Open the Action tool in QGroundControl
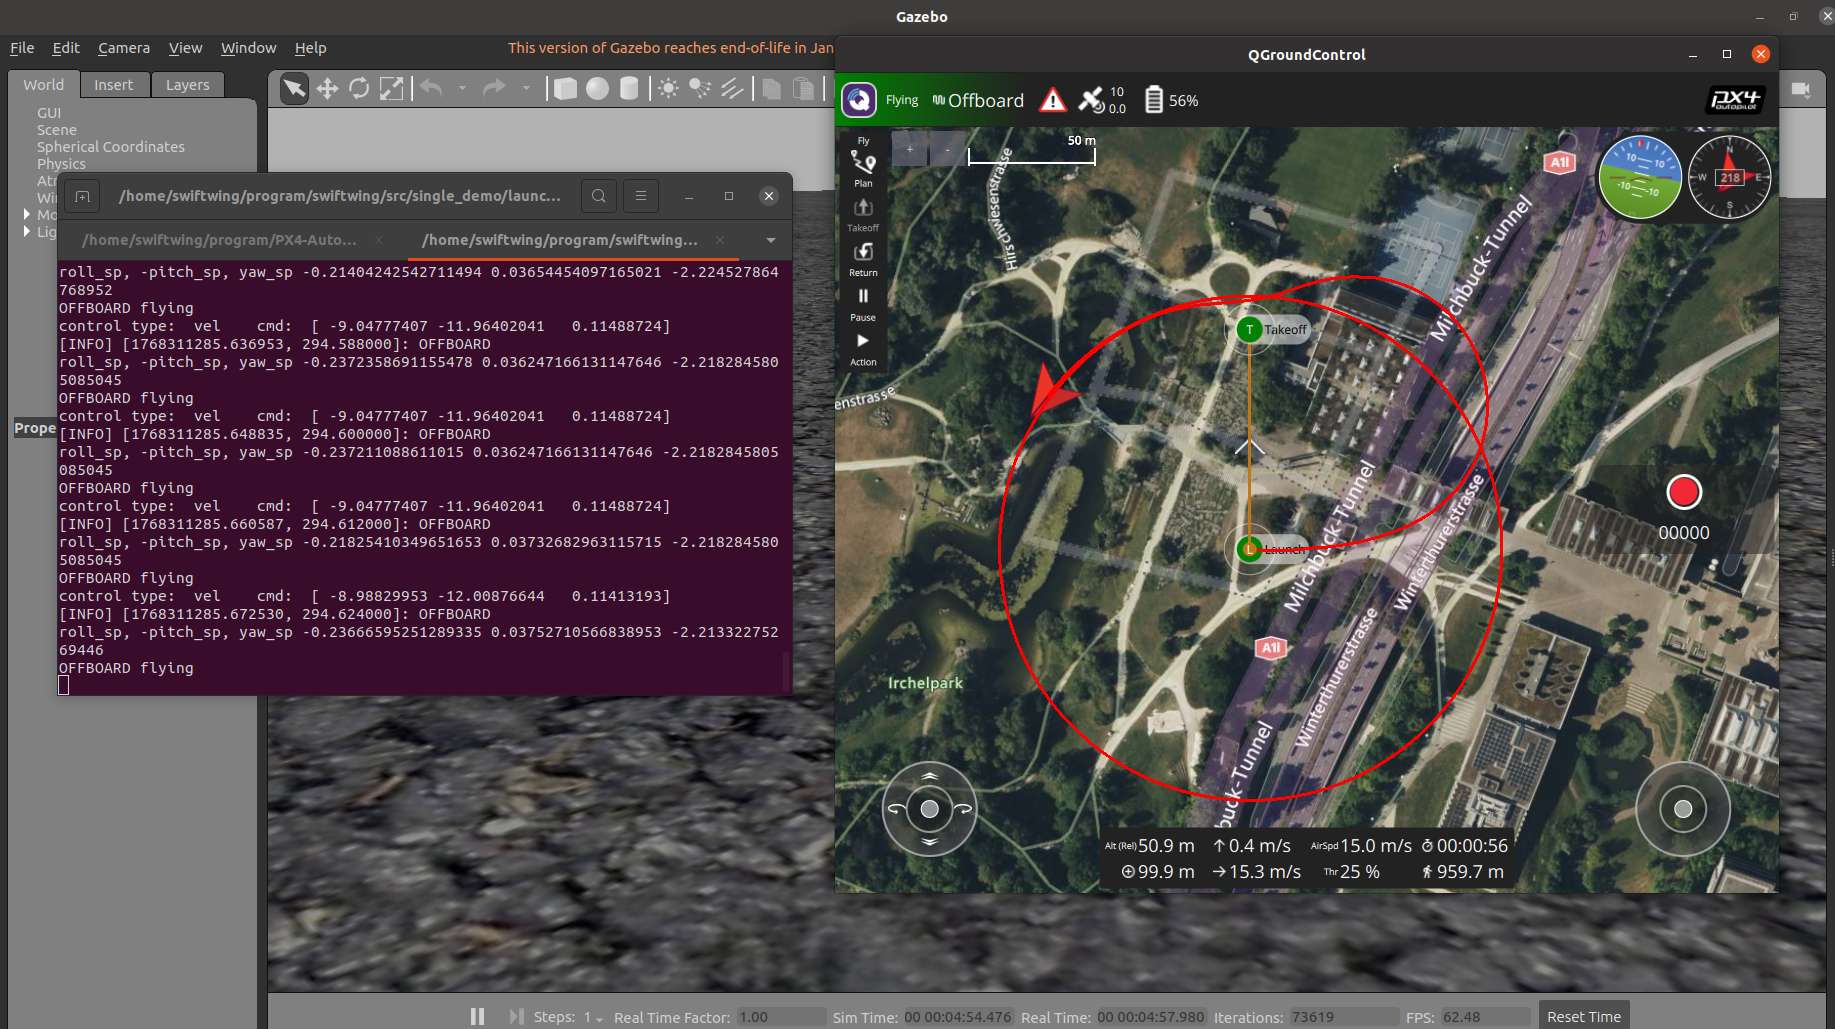 click(863, 348)
